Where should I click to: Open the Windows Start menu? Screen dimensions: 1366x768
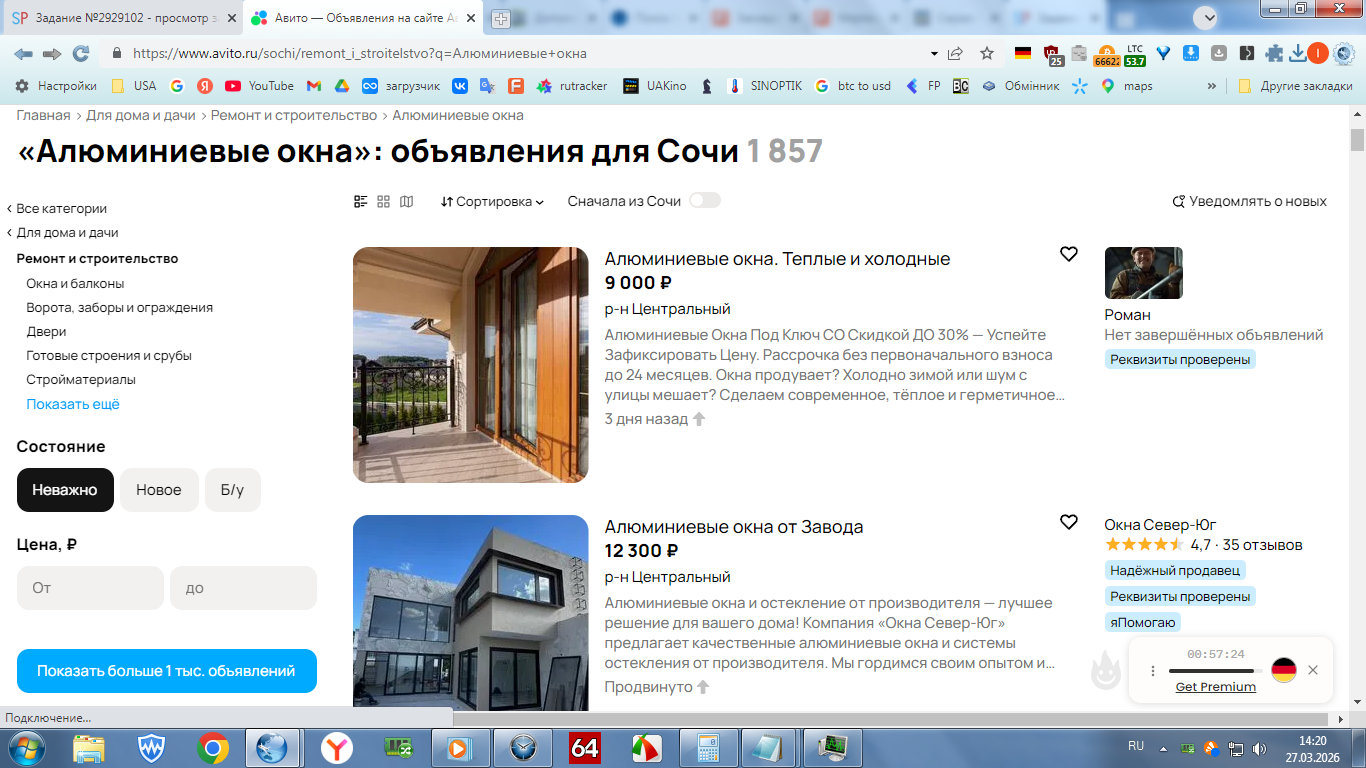(x=25, y=747)
